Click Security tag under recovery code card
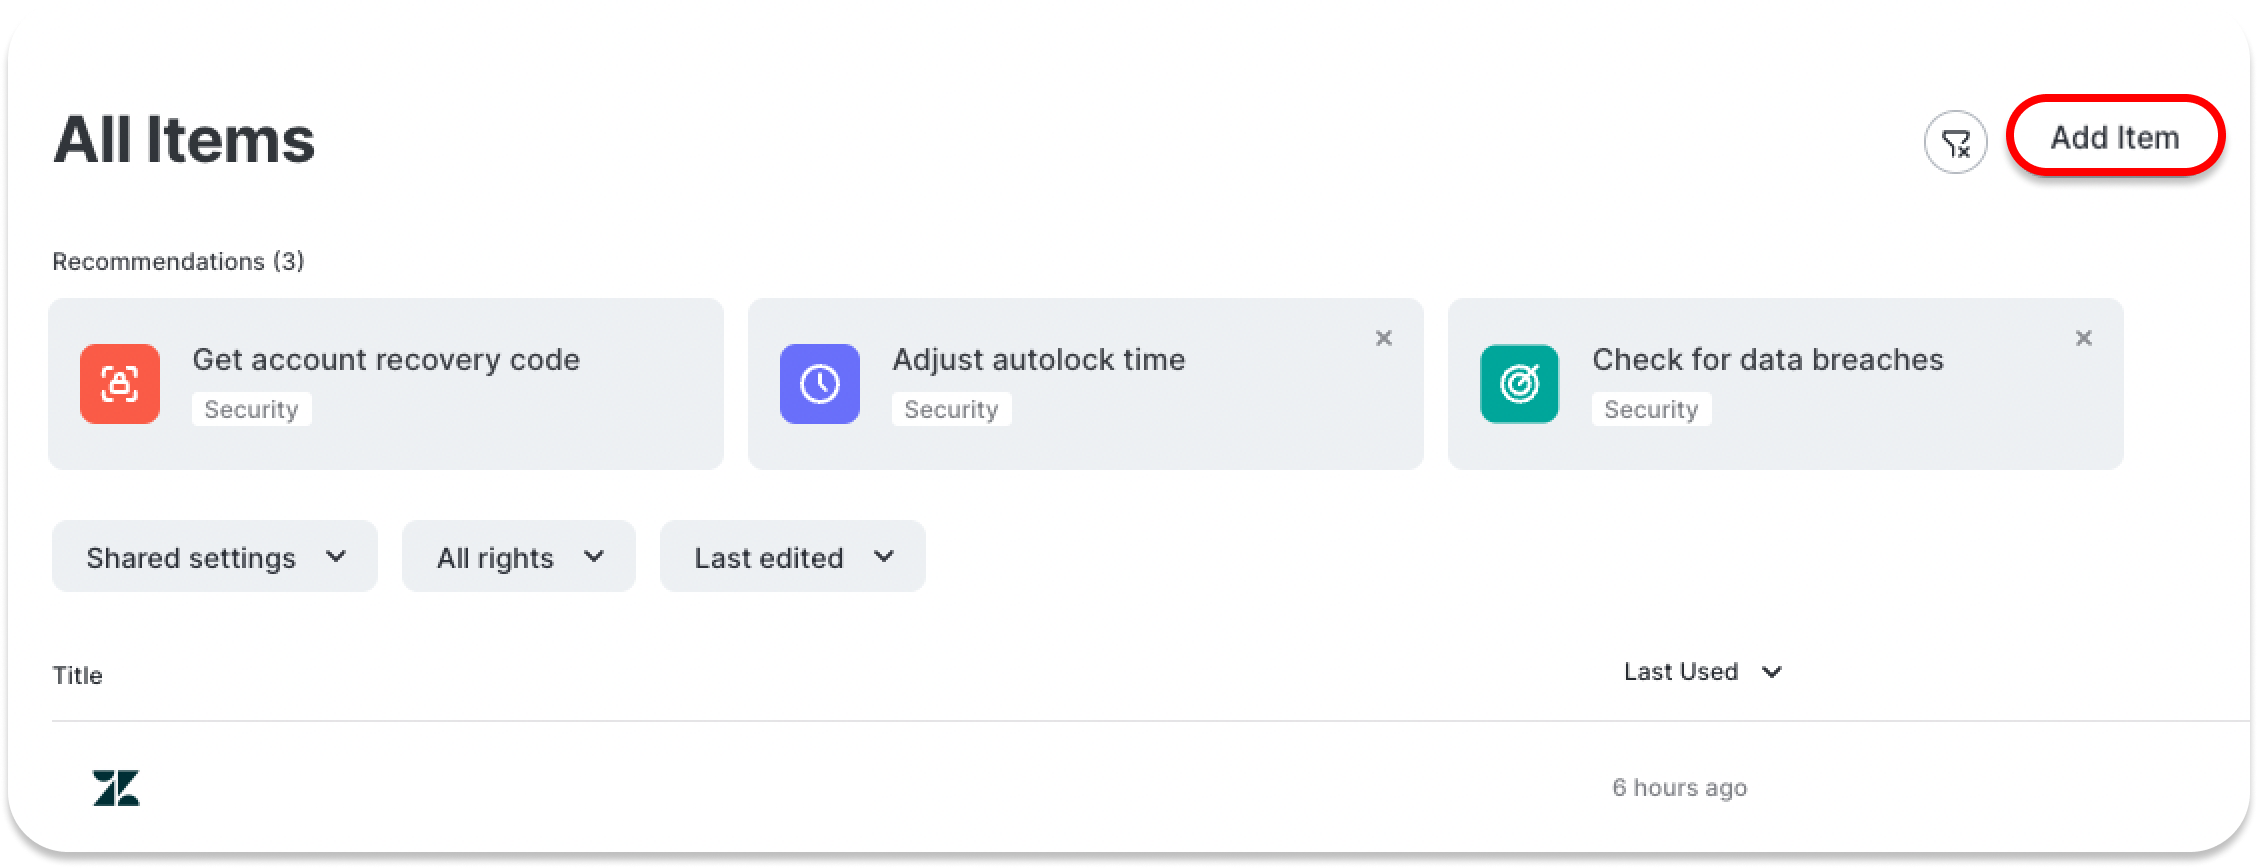The image size is (2258, 868). pyautogui.click(x=252, y=409)
